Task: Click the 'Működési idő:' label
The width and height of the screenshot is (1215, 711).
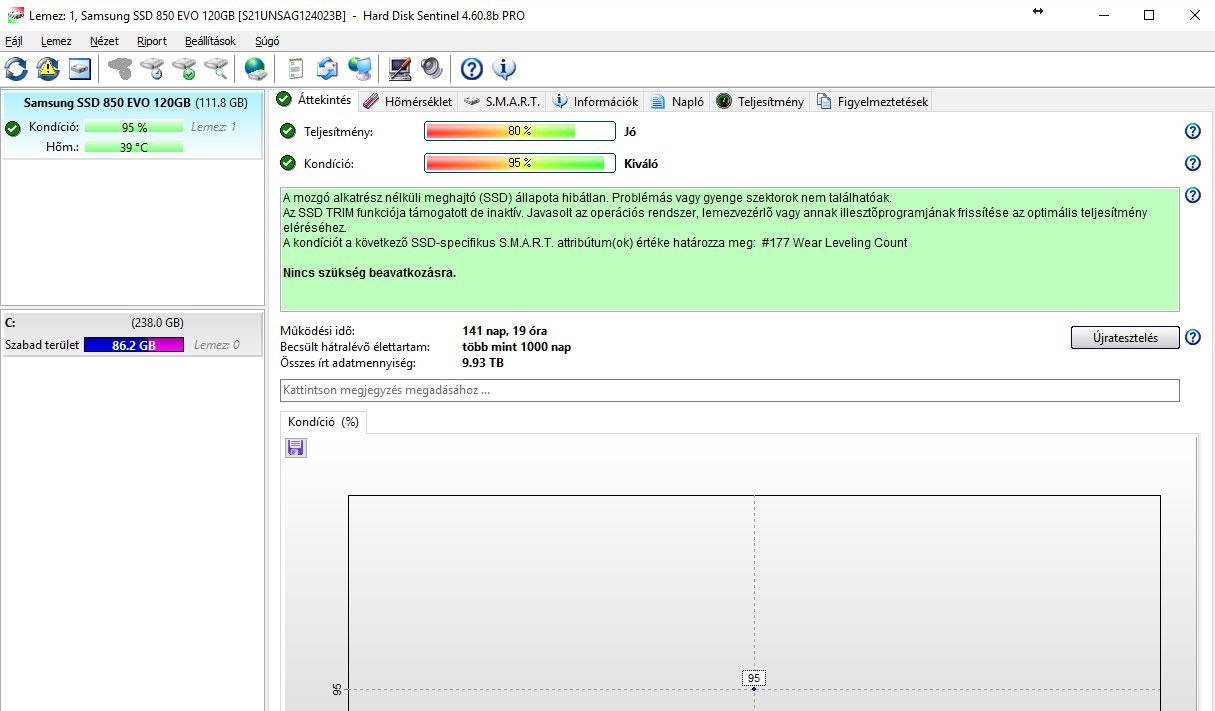Action: tap(317, 331)
